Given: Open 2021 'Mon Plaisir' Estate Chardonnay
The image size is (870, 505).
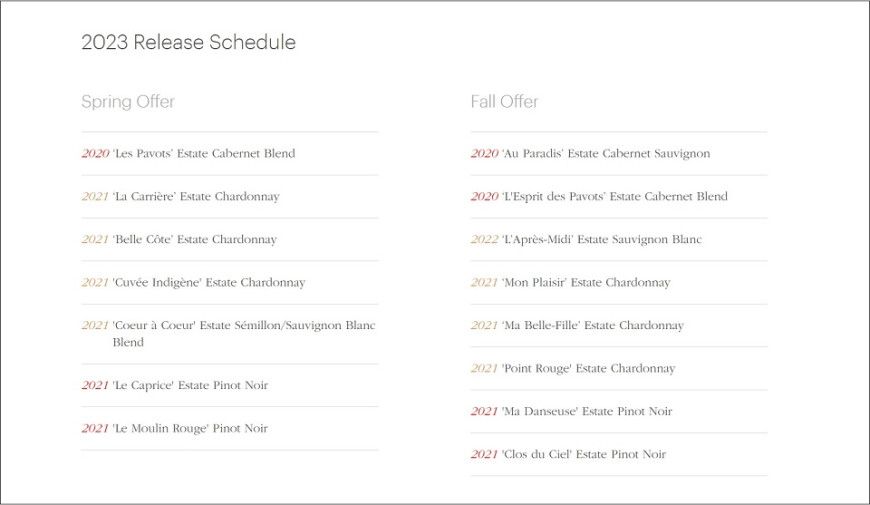Looking at the screenshot, I should point(570,282).
